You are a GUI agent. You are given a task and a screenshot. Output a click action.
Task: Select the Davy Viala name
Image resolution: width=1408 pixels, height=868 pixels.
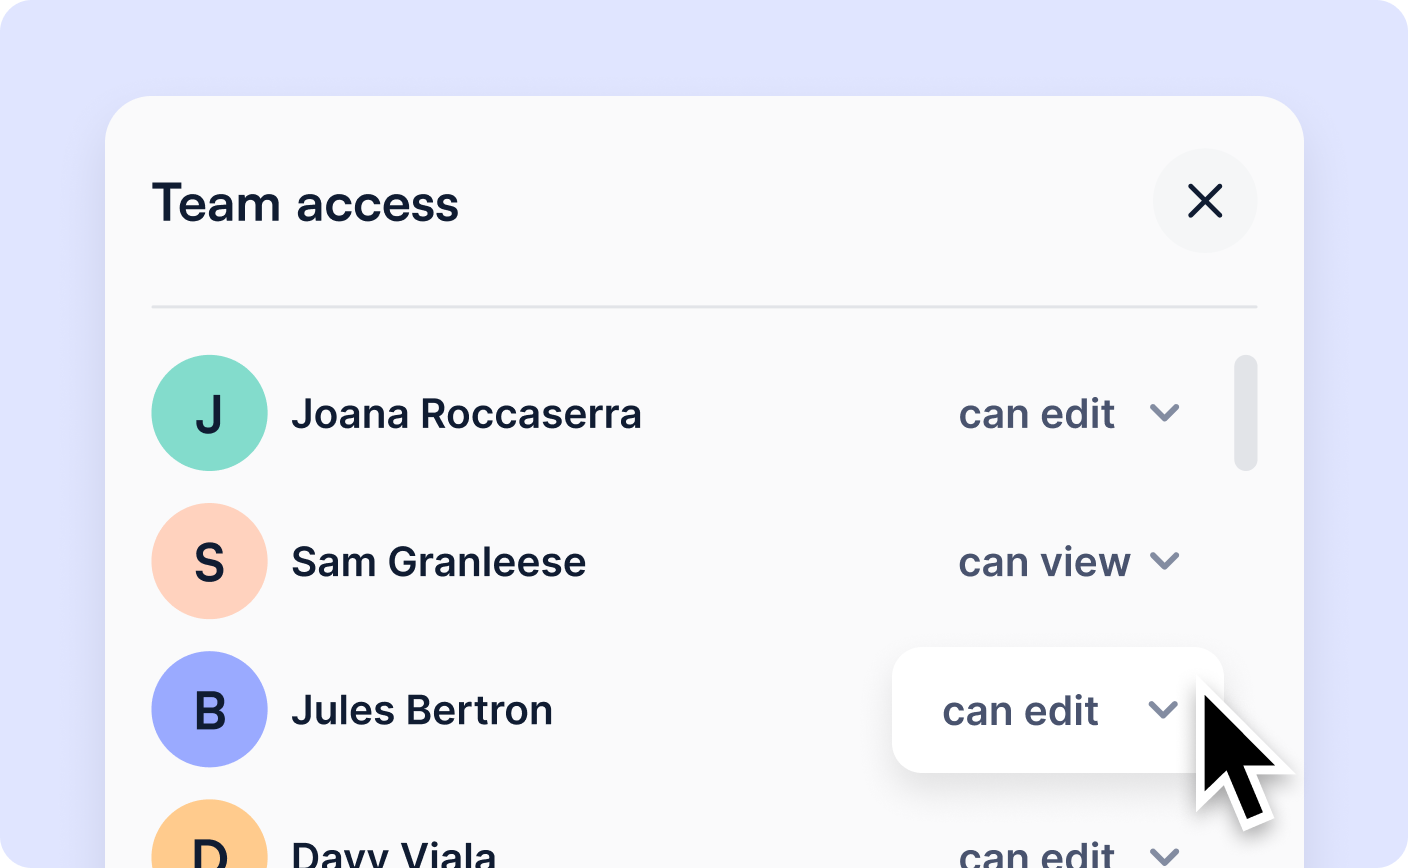click(393, 854)
